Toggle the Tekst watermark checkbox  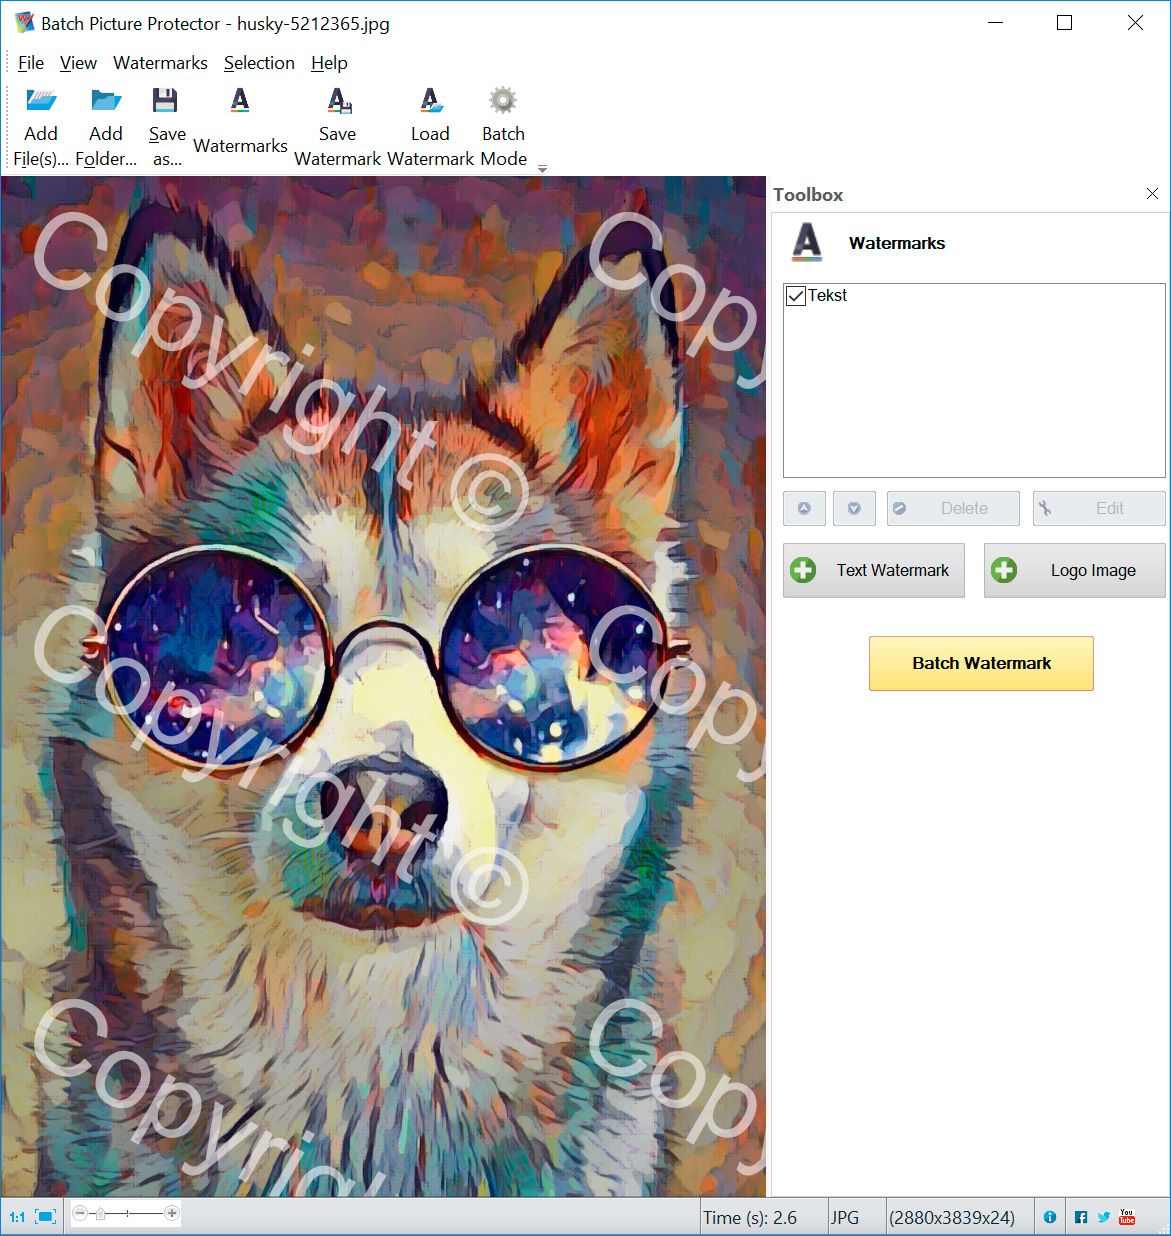click(x=795, y=295)
